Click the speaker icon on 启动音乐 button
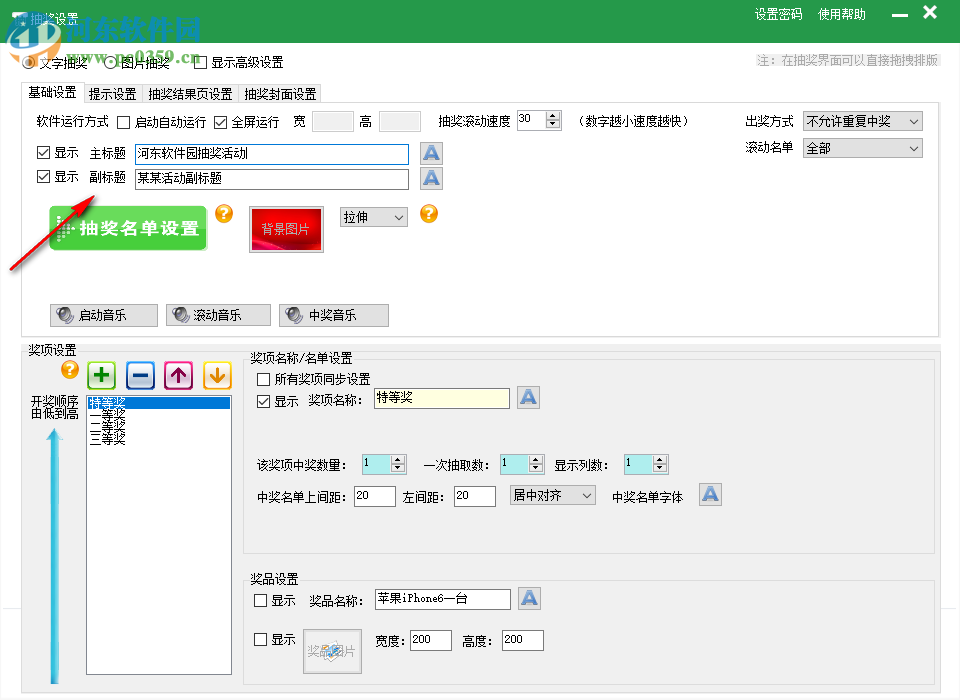The width and height of the screenshot is (960, 700). point(64,315)
